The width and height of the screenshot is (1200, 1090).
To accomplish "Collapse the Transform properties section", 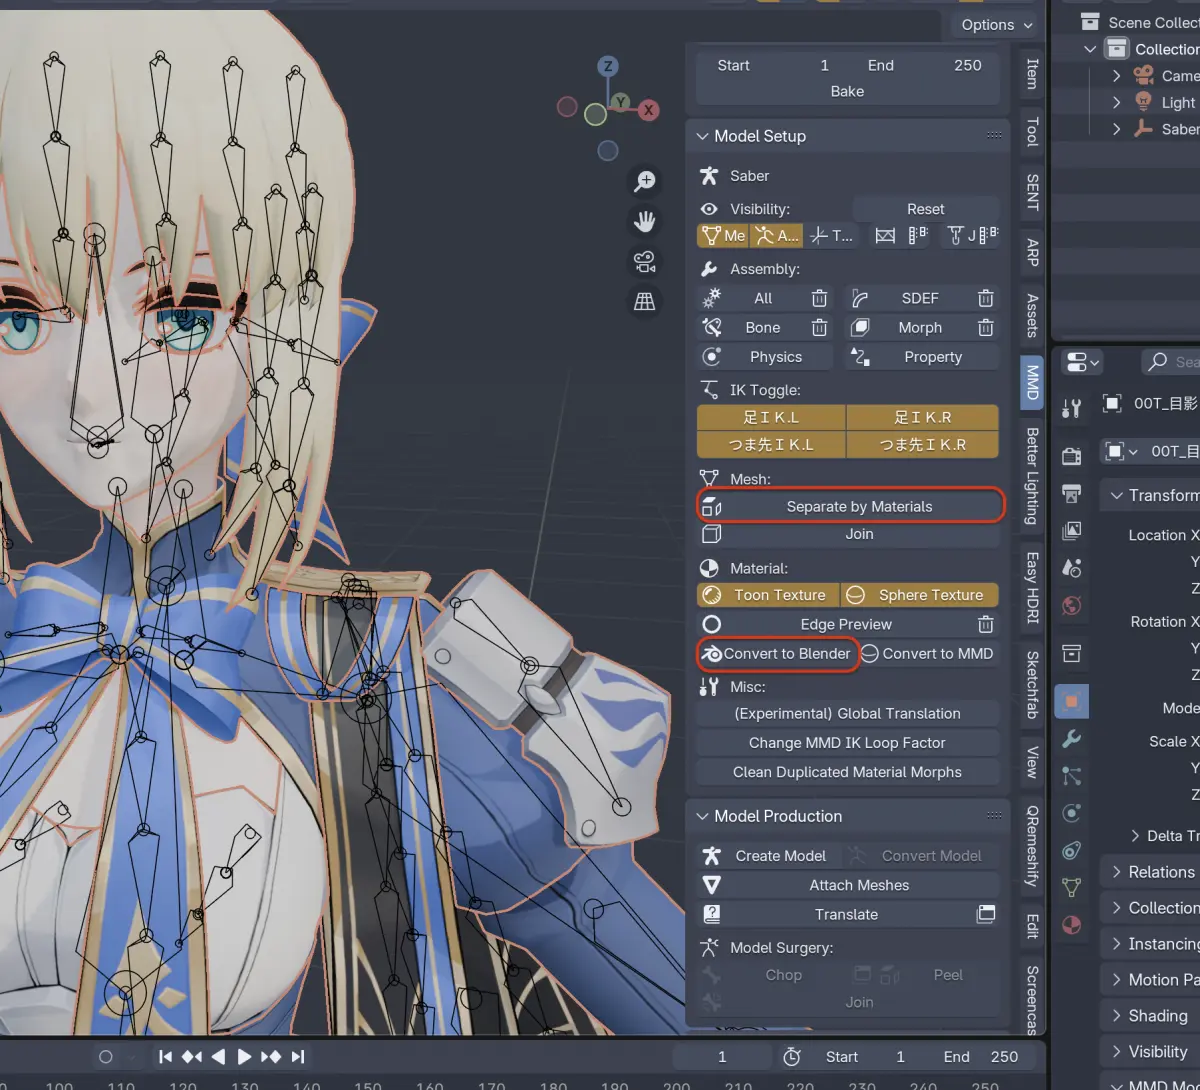I will [x=1116, y=495].
